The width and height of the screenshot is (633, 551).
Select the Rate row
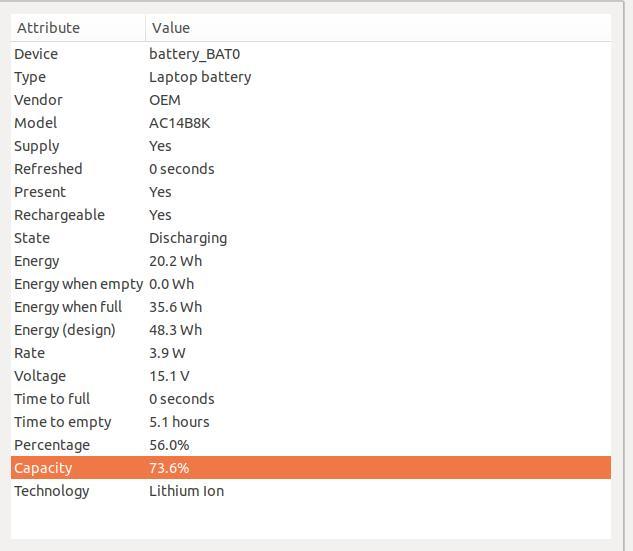pos(311,353)
